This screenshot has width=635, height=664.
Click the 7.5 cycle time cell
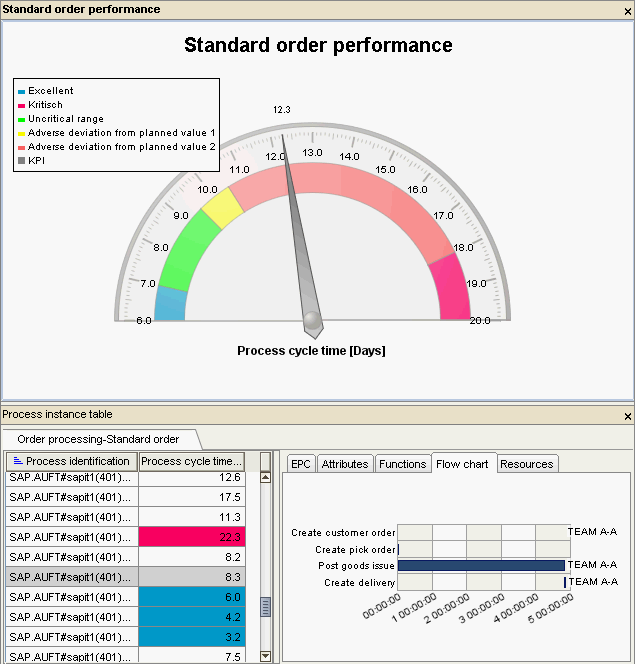pyautogui.click(x=192, y=656)
